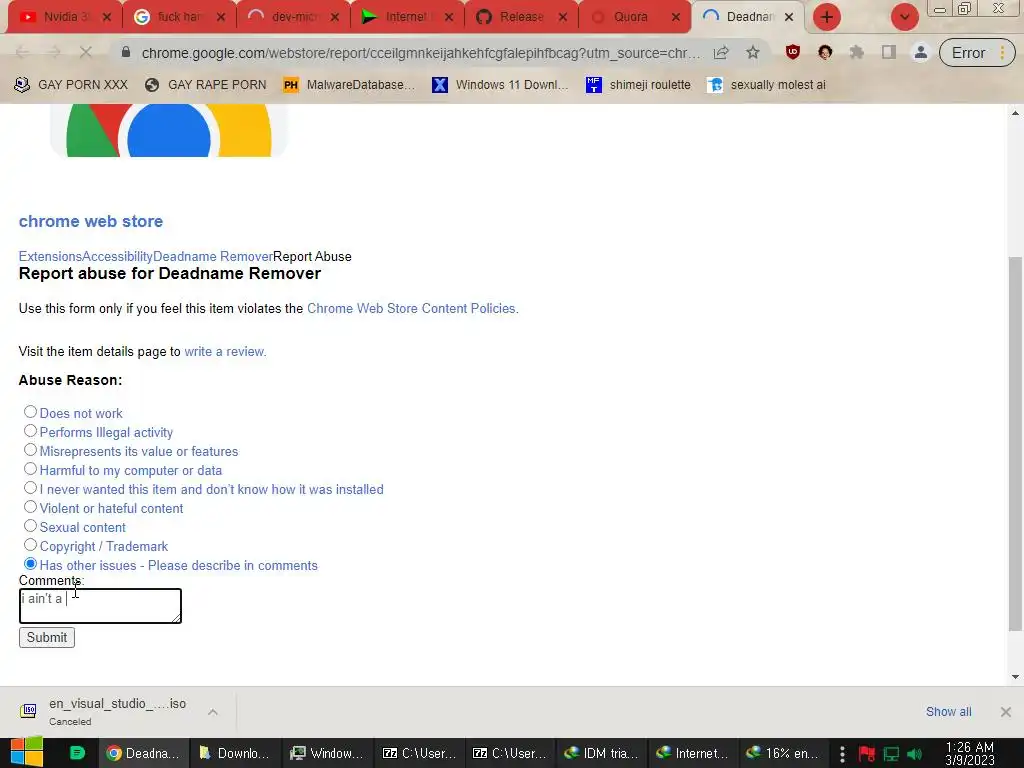Click the forward navigation arrow
The image size is (1024, 768).
pos(54,53)
